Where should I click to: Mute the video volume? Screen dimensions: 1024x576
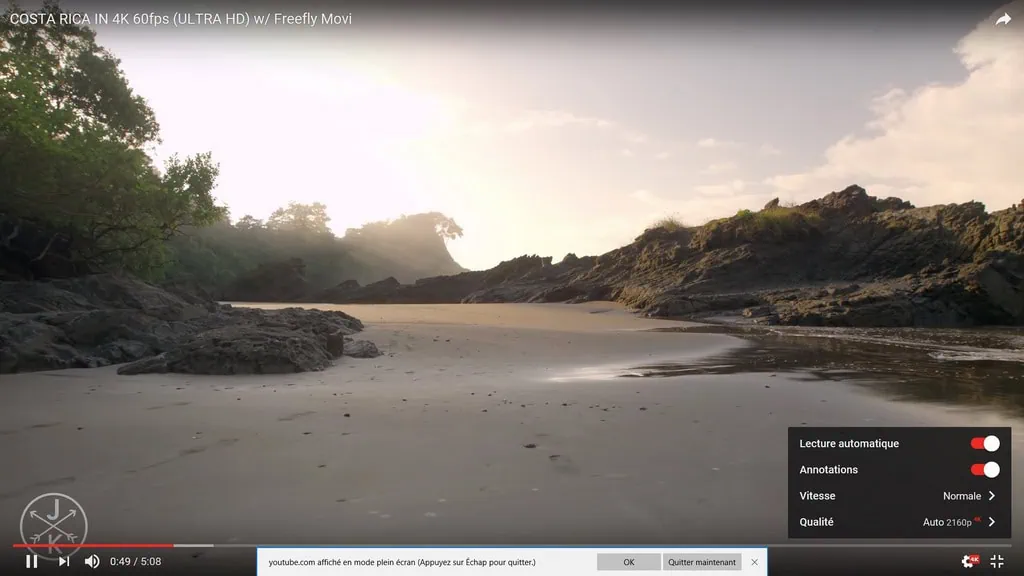[92, 561]
